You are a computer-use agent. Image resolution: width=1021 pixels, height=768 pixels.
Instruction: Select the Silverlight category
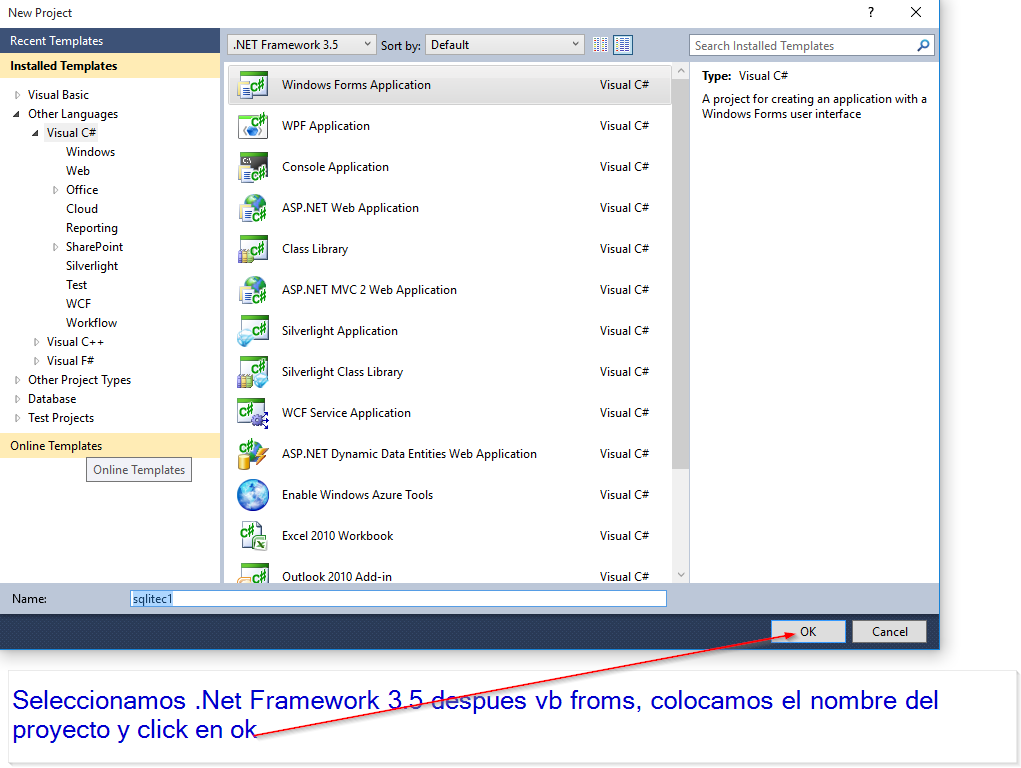click(x=92, y=266)
